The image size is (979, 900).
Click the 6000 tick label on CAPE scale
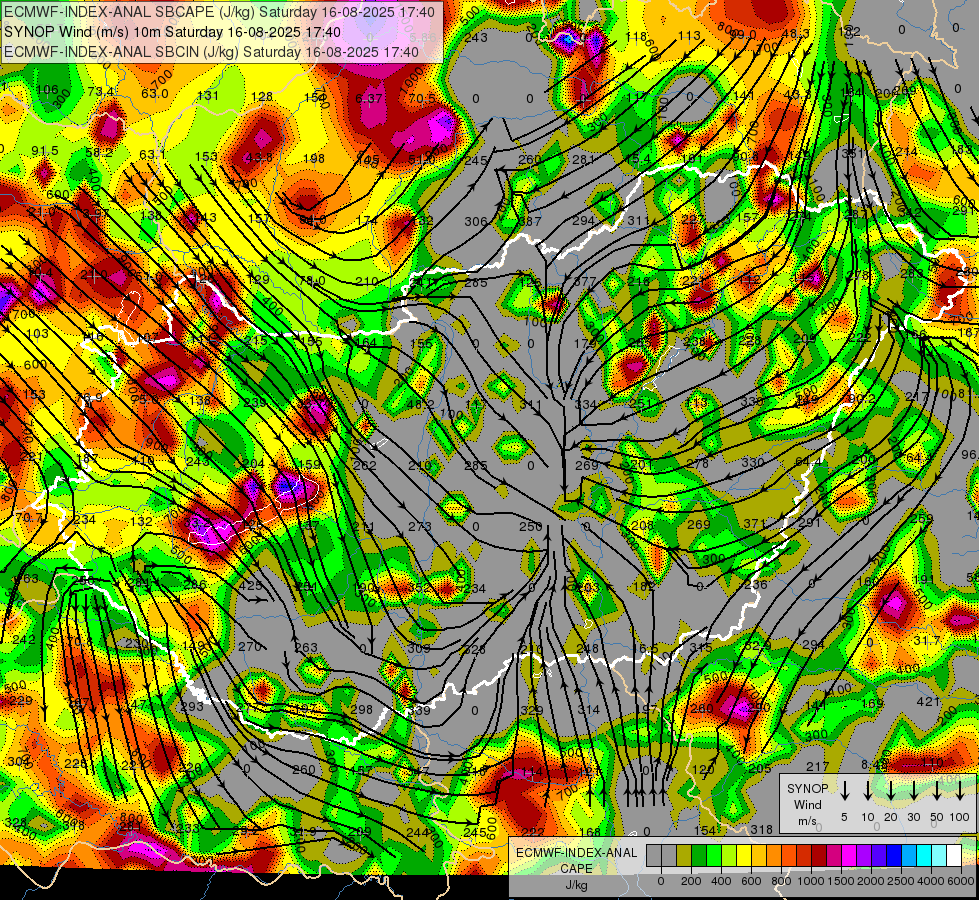[x=961, y=881]
